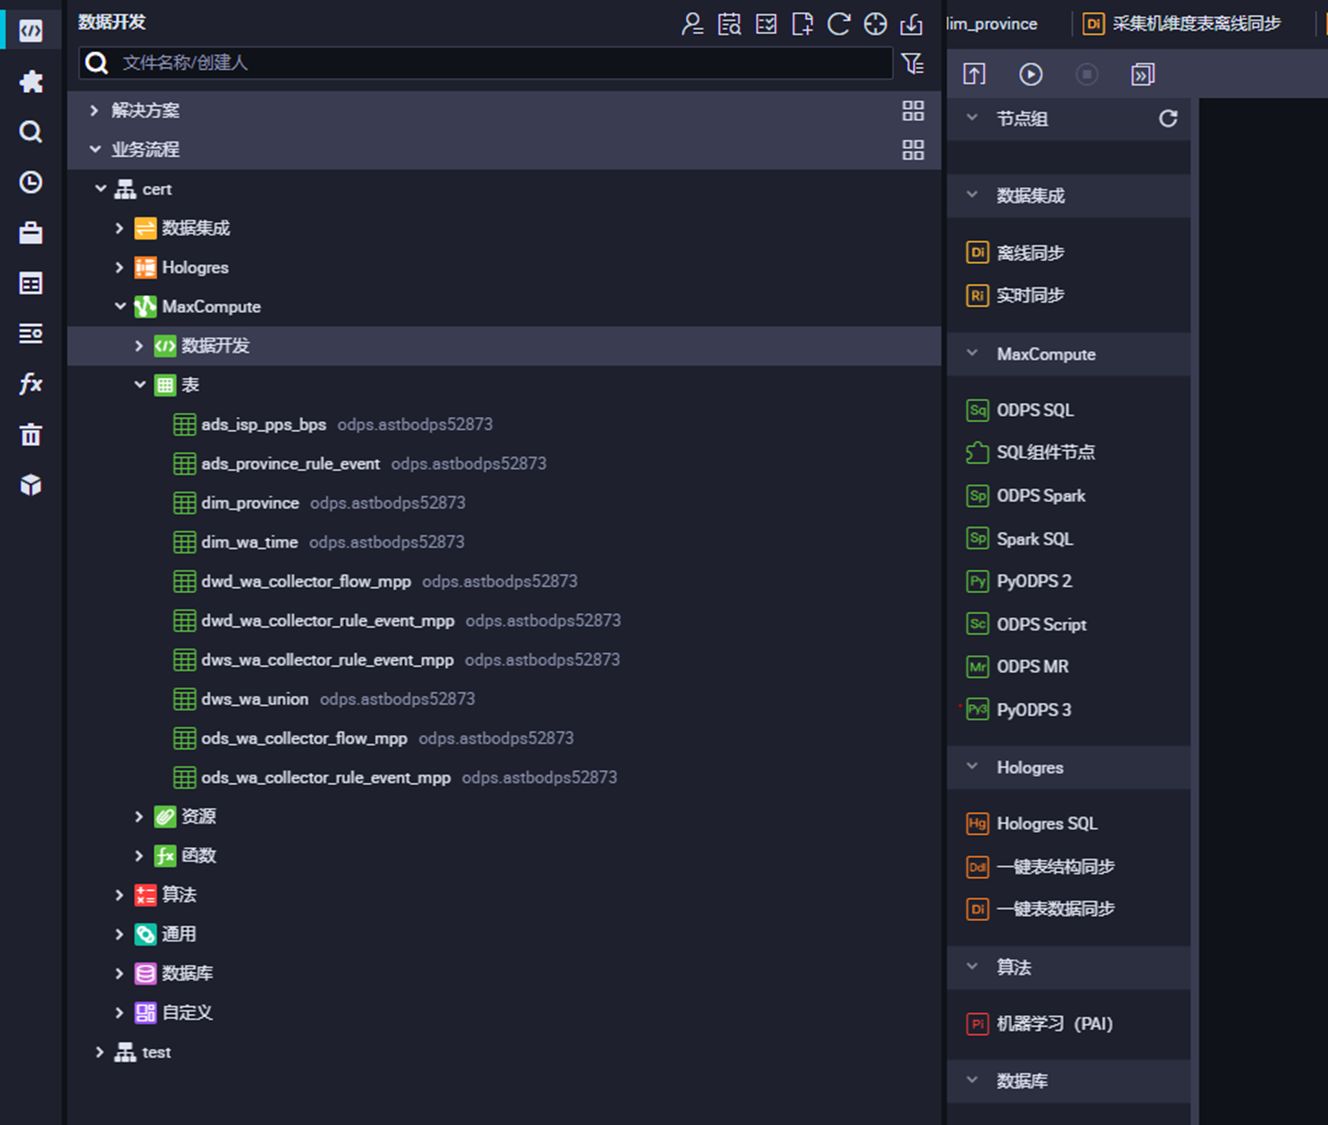The width and height of the screenshot is (1328, 1125).
Task: Click the filter icon beside the search box
Action: [x=912, y=63]
